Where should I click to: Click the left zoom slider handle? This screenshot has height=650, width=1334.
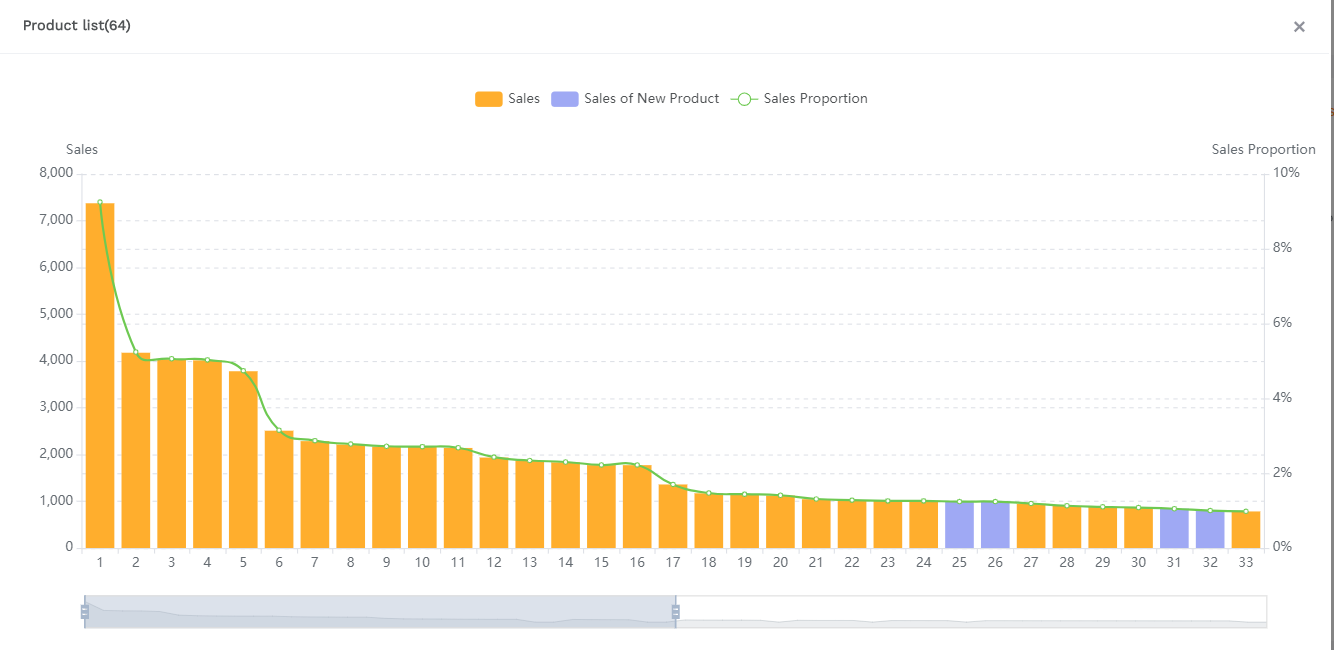tap(85, 612)
